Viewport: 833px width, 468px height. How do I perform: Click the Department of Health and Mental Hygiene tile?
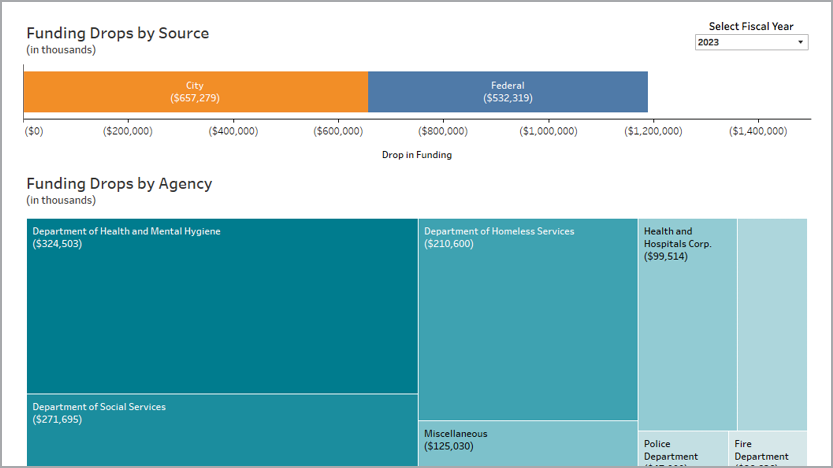[x=222, y=306]
